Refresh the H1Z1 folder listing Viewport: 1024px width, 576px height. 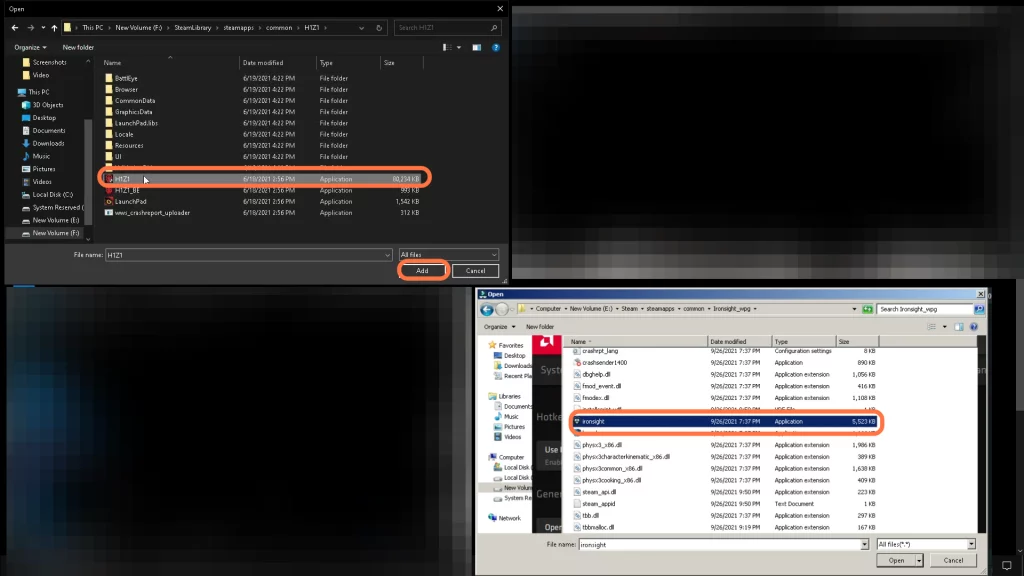click(x=379, y=28)
